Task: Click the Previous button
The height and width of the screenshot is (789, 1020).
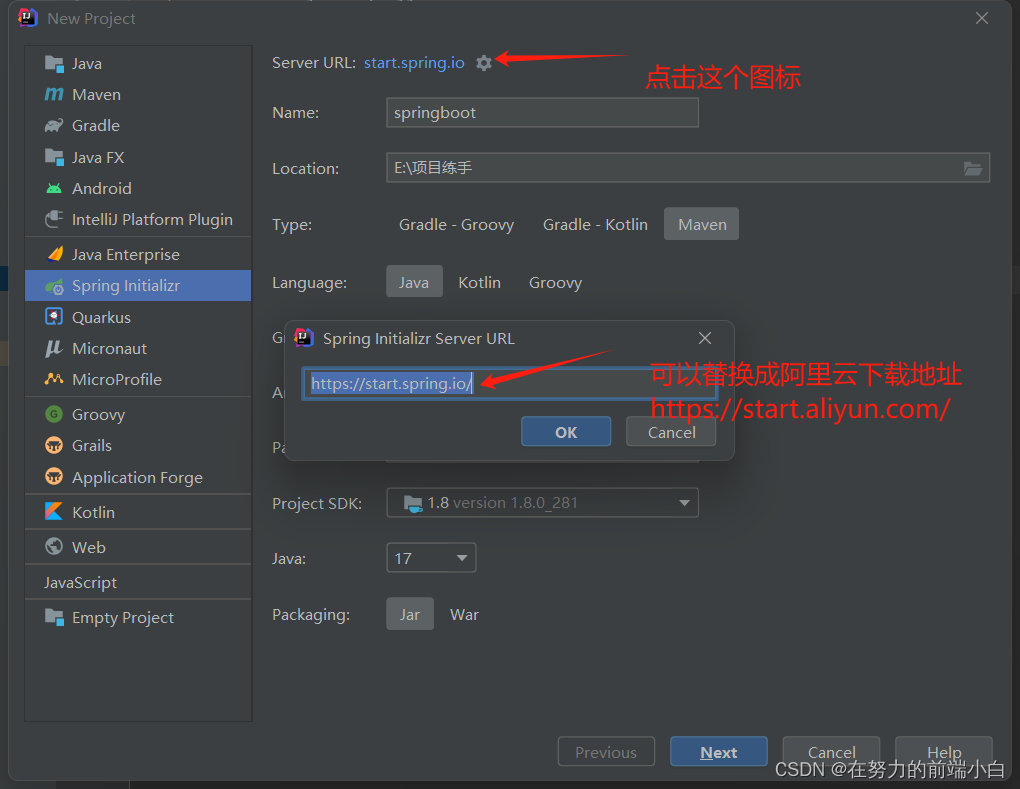Action: 606,752
